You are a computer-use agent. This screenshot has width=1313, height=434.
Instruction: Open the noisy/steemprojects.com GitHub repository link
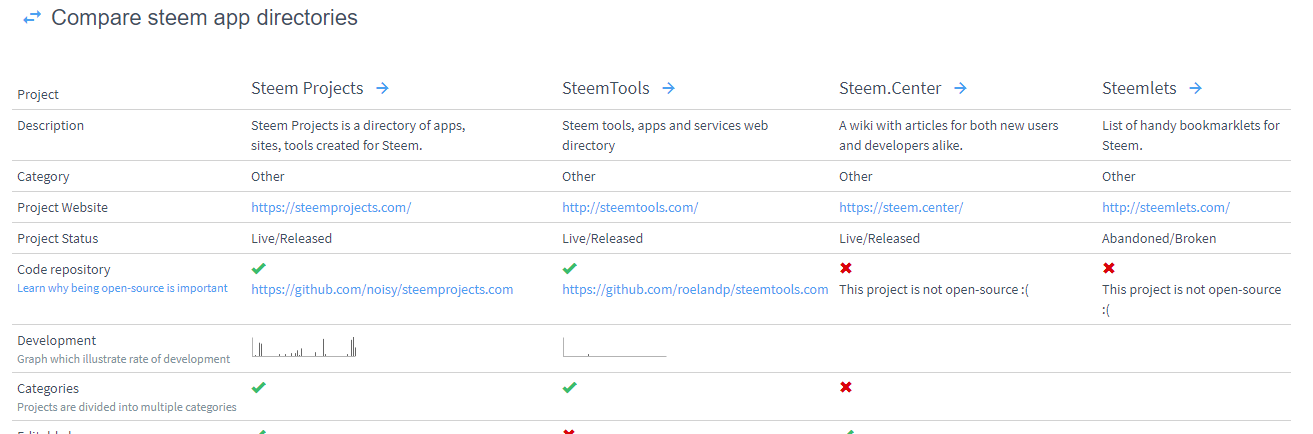tap(382, 290)
